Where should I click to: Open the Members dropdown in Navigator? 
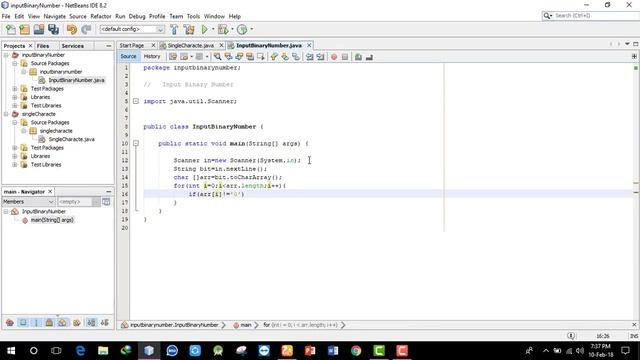point(28,202)
